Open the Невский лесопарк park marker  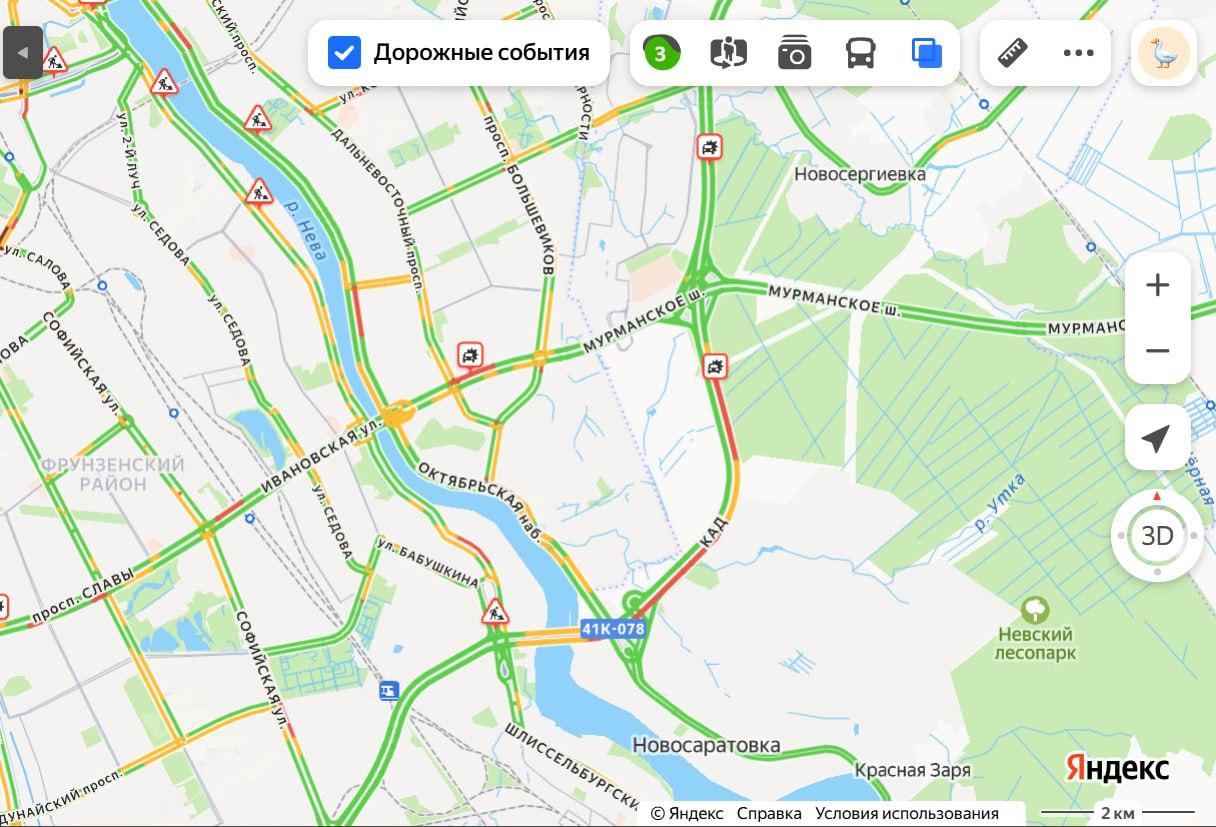click(1035, 610)
